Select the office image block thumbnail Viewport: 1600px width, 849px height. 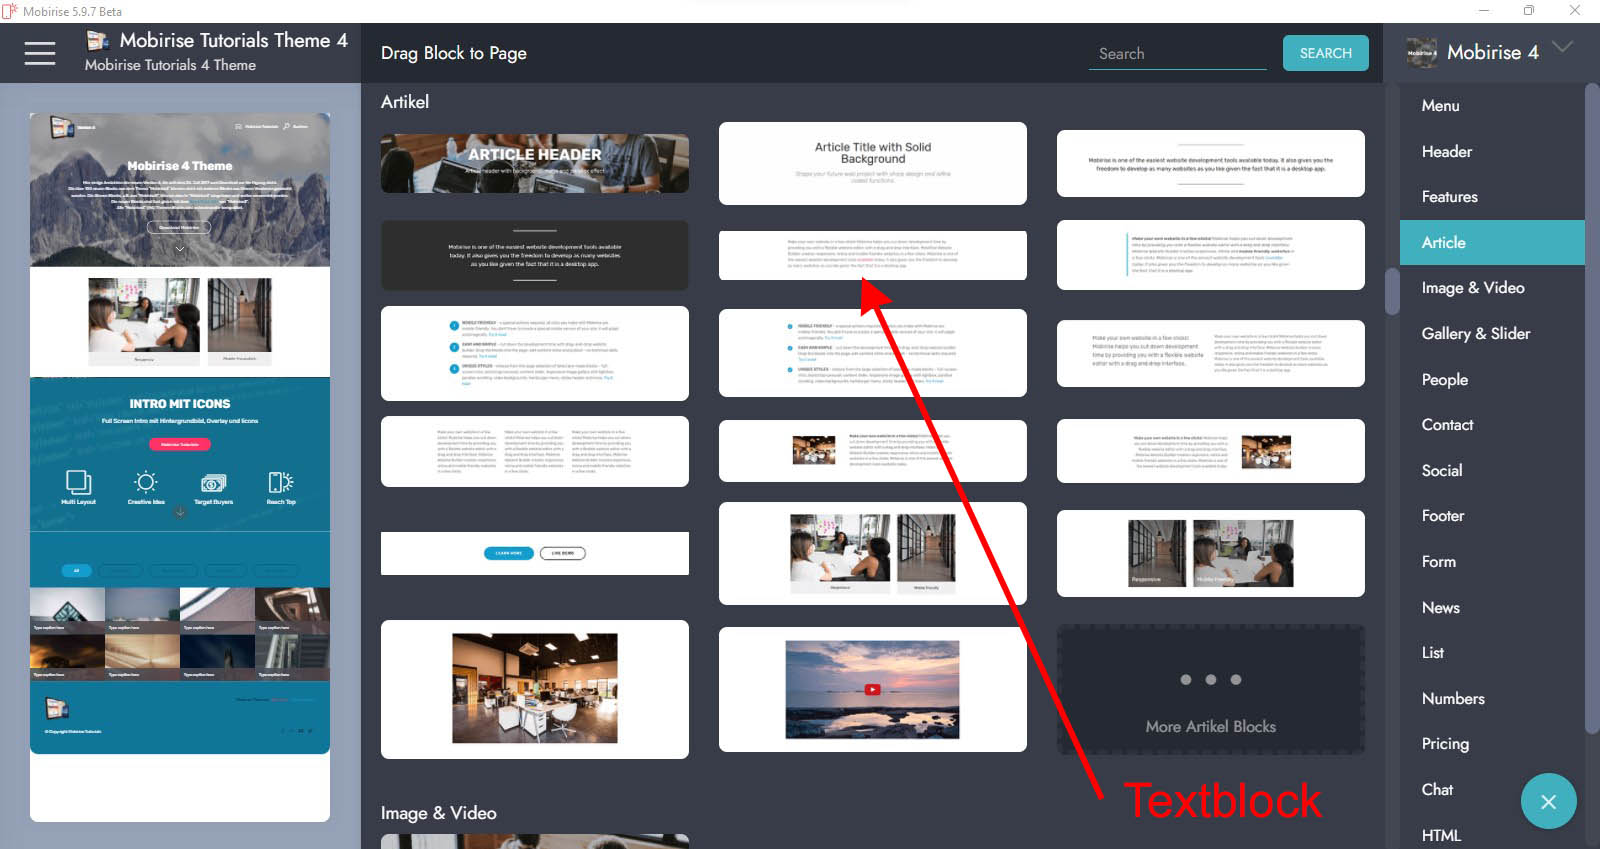coord(534,689)
